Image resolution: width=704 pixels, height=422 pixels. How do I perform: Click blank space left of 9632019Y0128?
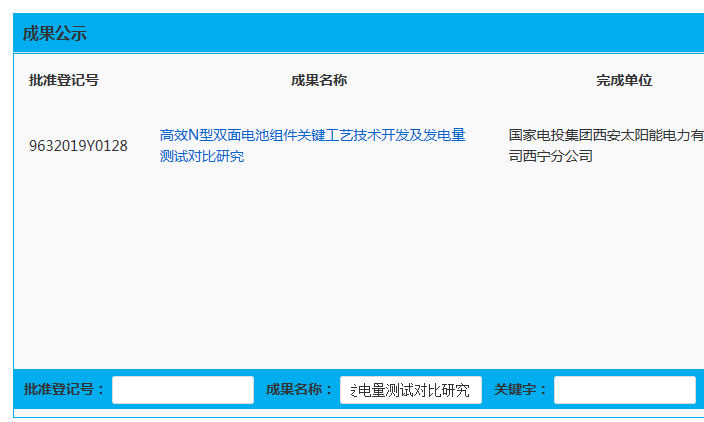[x=21, y=146]
